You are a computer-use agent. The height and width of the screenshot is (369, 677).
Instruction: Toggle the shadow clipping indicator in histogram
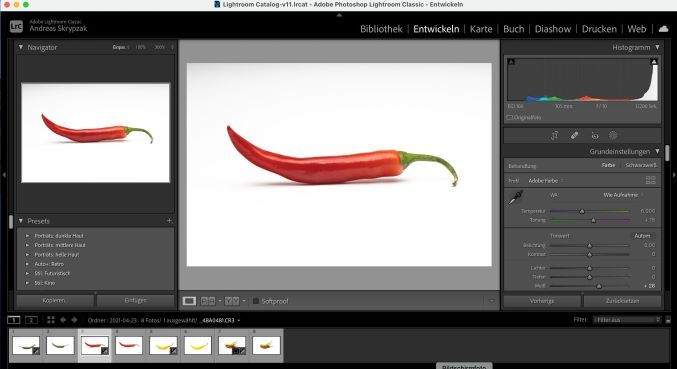pyautogui.click(x=512, y=61)
